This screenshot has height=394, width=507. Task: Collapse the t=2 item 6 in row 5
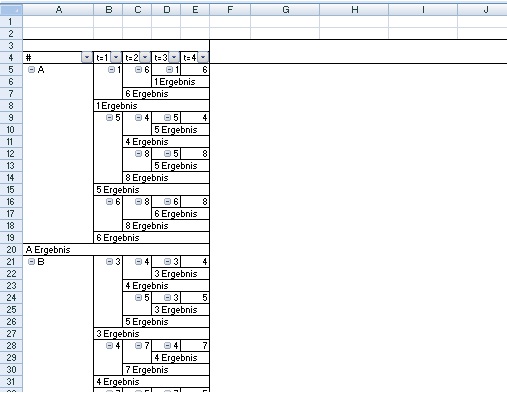(x=138, y=70)
